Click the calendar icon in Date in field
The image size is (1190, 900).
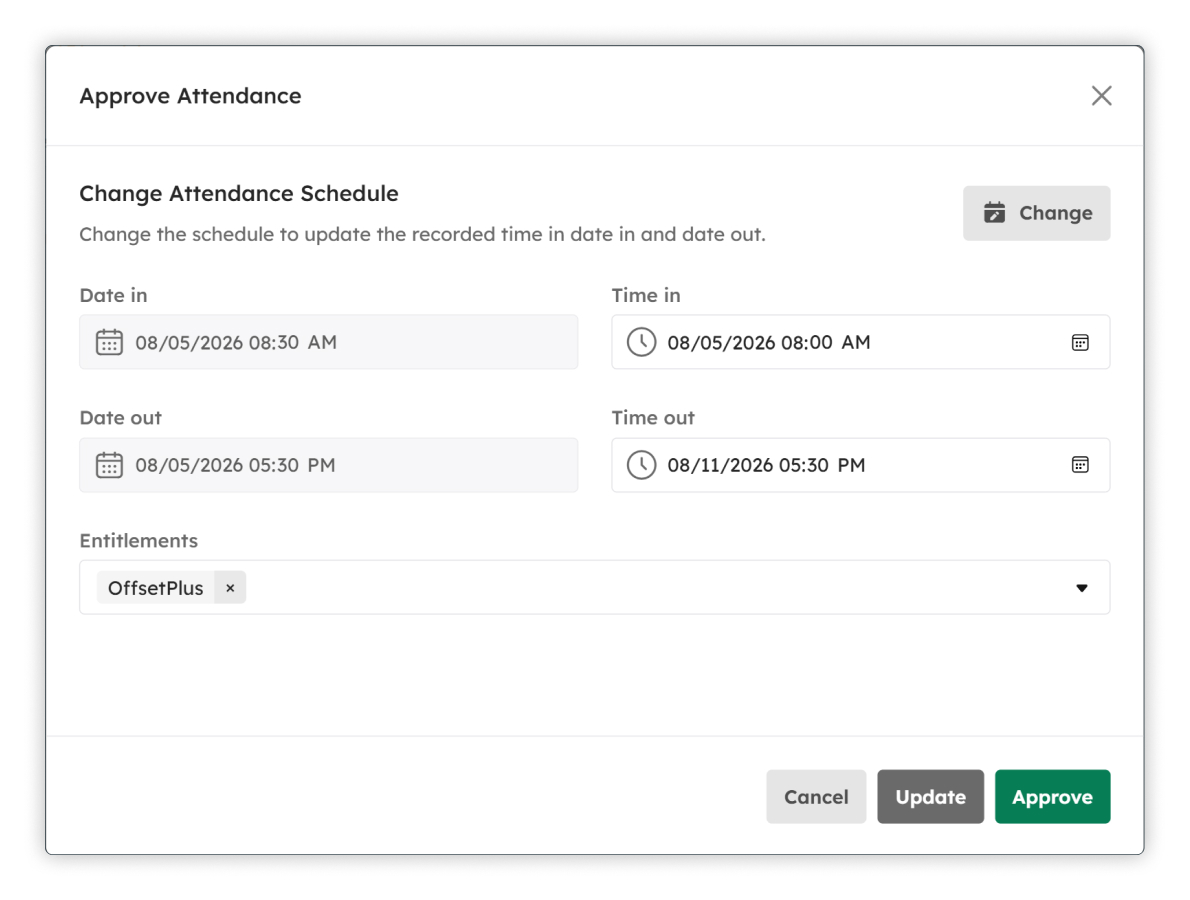tap(109, 342)
